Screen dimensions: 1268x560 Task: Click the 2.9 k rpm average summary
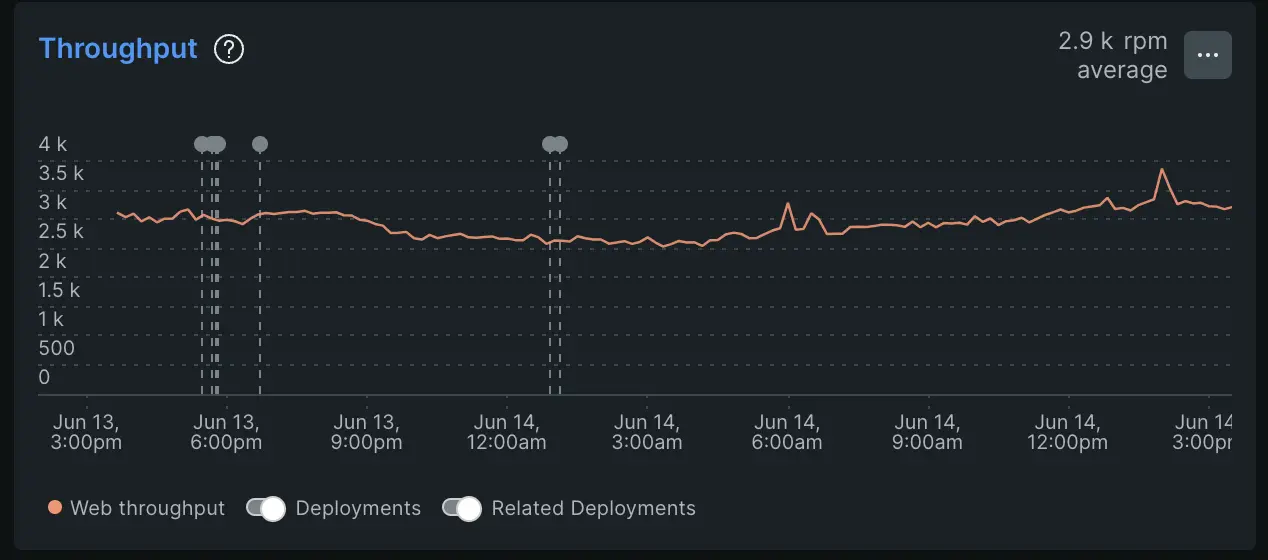(x=1112, y=56)
